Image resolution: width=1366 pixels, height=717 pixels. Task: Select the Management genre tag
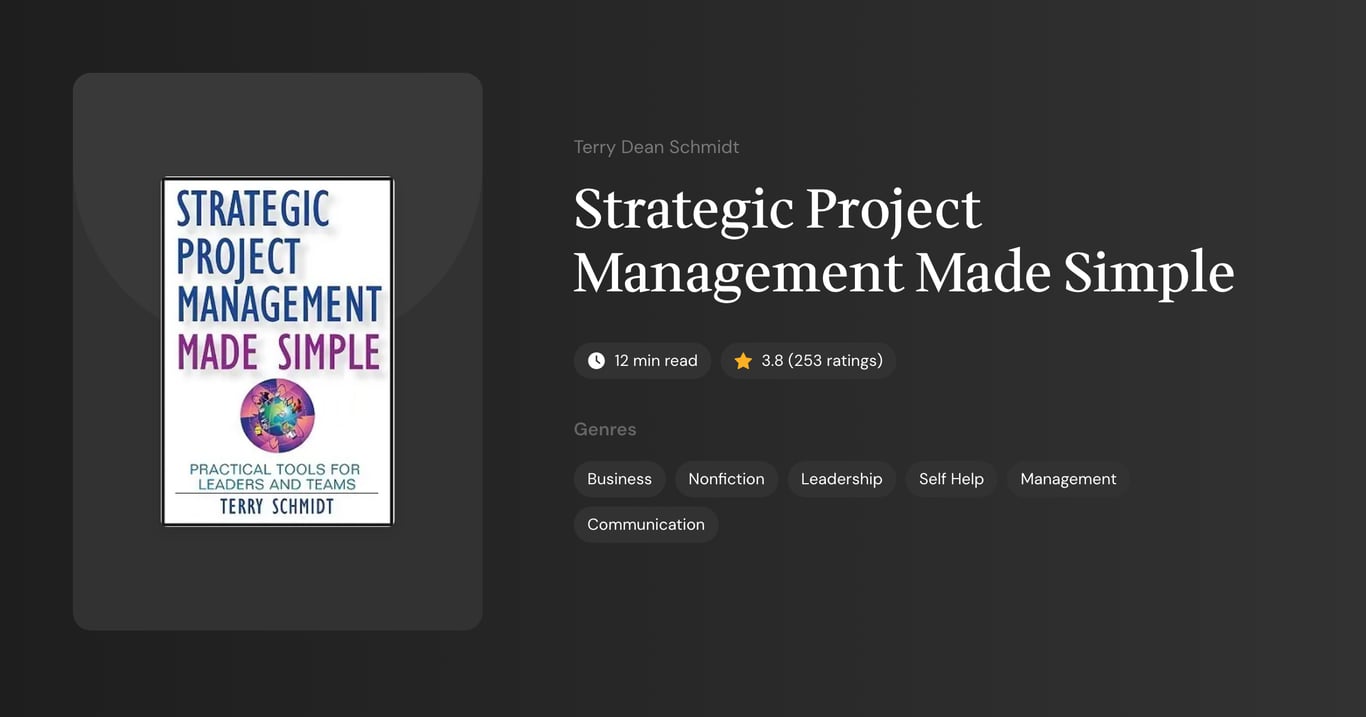1067,478
